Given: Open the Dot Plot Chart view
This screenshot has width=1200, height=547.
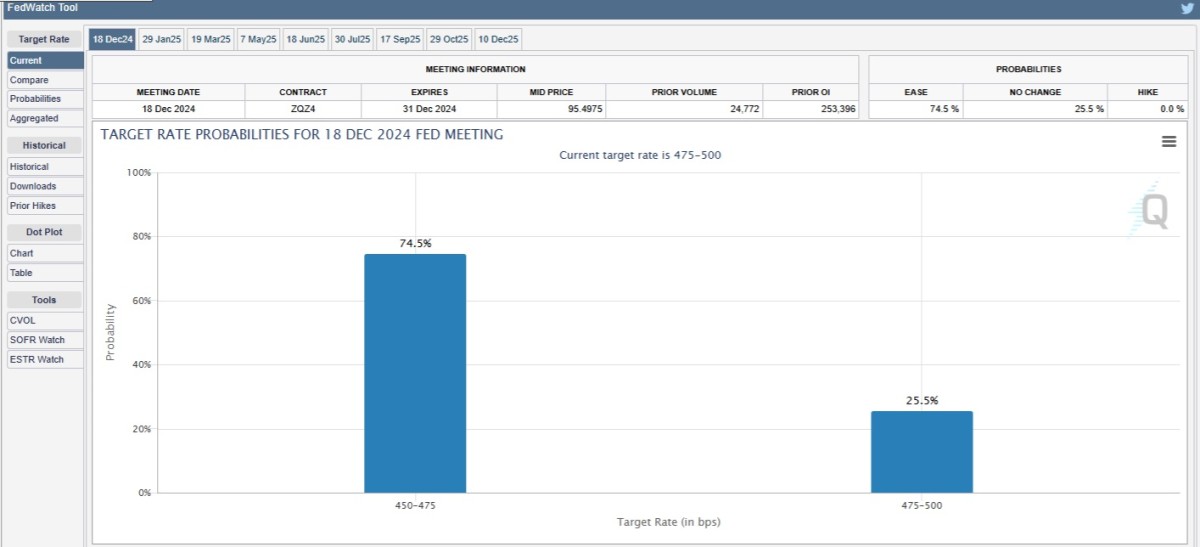Looking at the screenshot, I should tap(45, 253).
